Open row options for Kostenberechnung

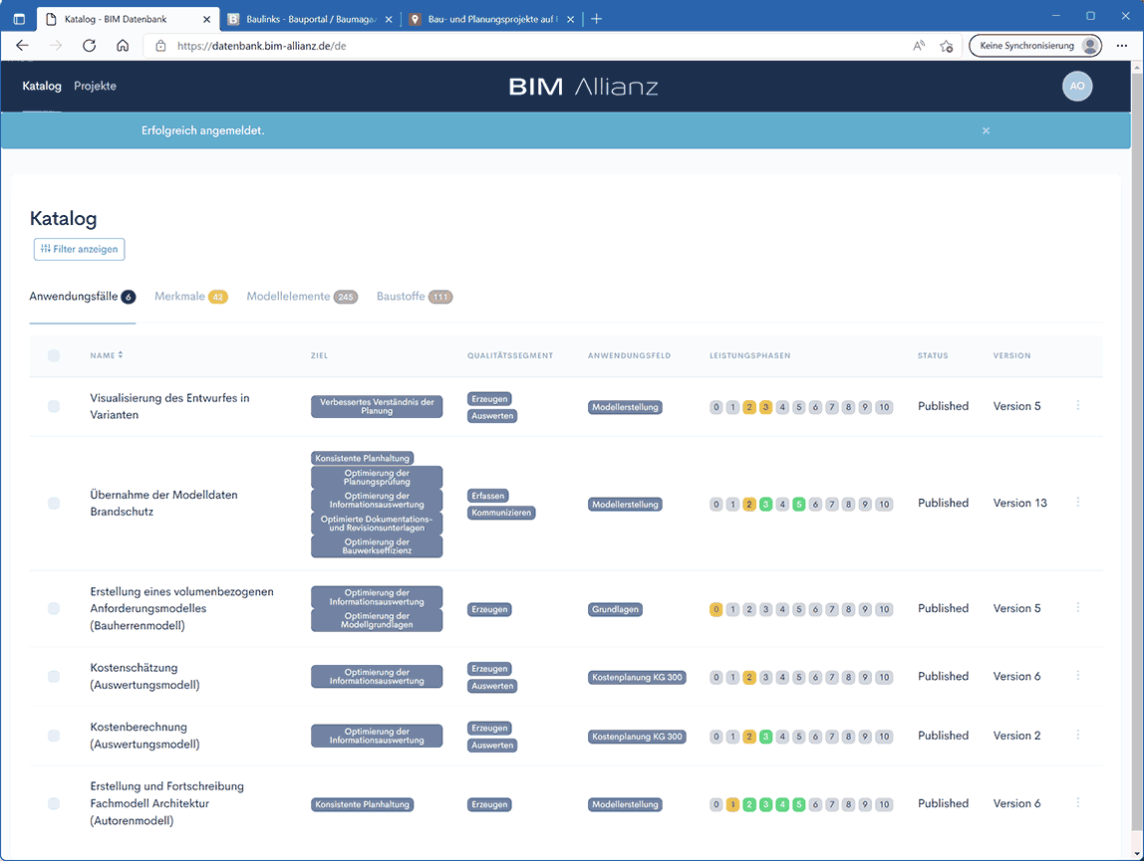(x=1078, y=735)
